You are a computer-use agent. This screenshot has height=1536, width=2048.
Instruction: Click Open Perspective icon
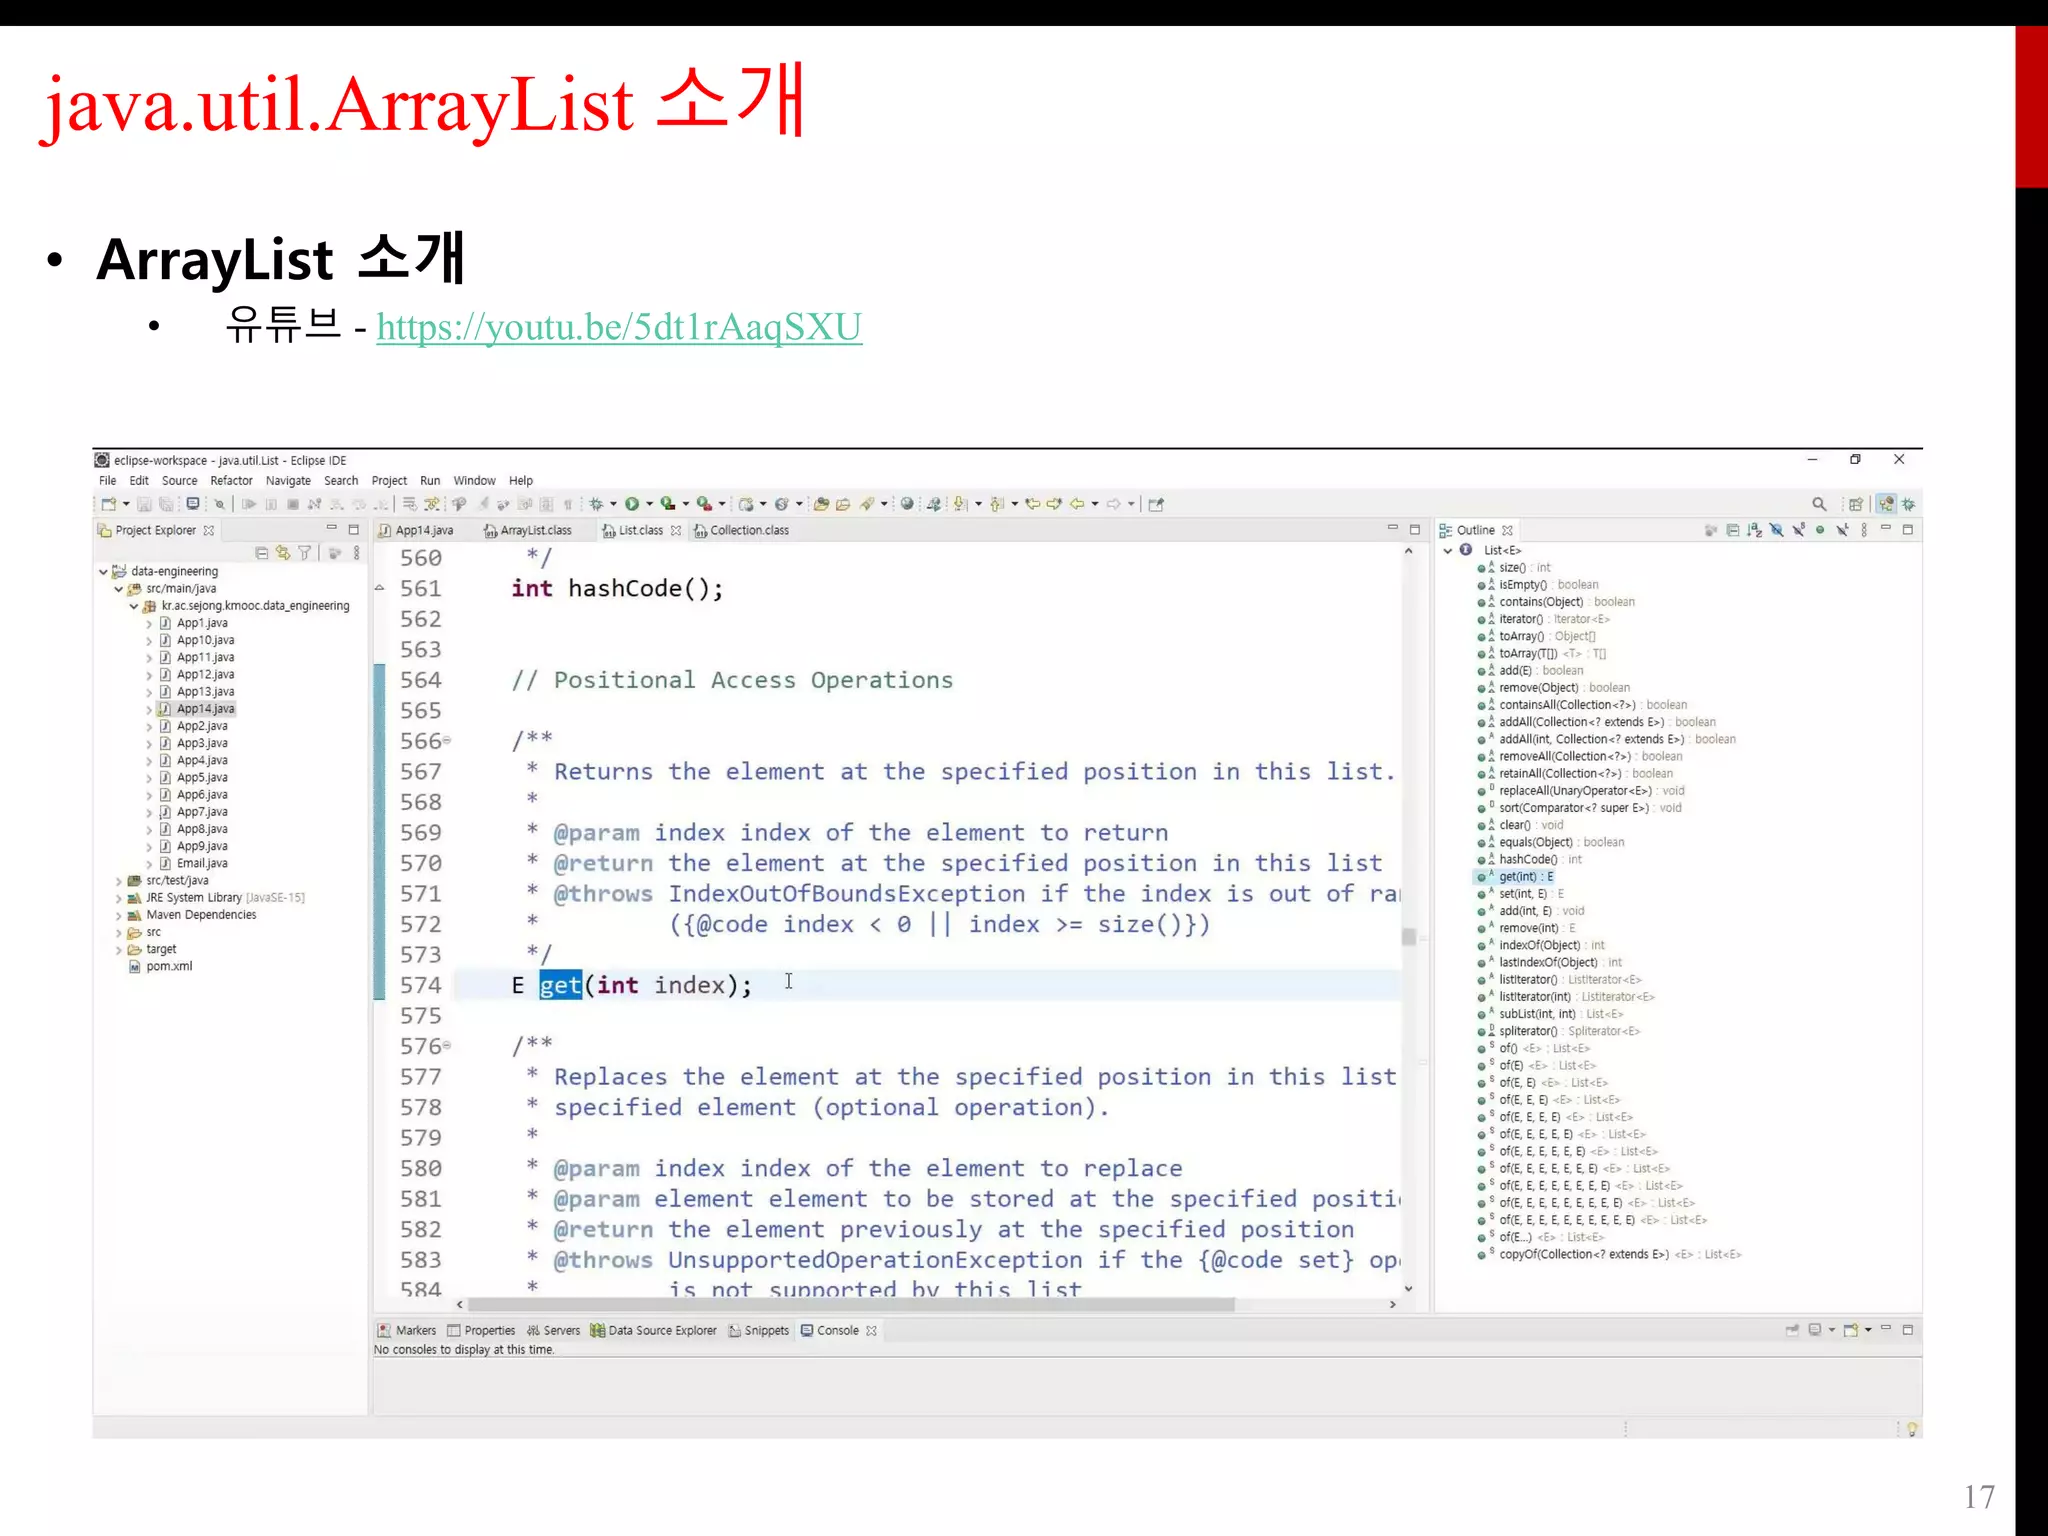tap(1856, 504)
